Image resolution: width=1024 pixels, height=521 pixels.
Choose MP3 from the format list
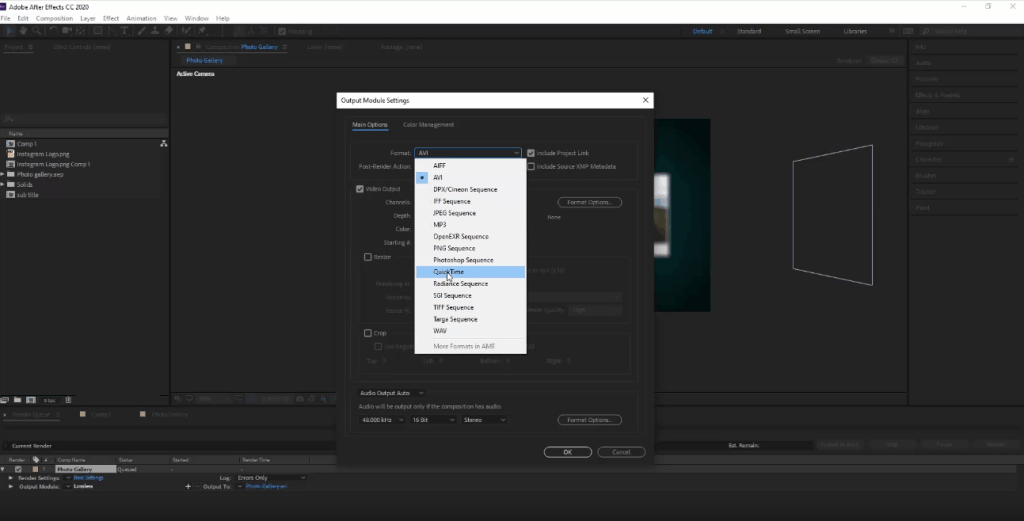[470, 225]
